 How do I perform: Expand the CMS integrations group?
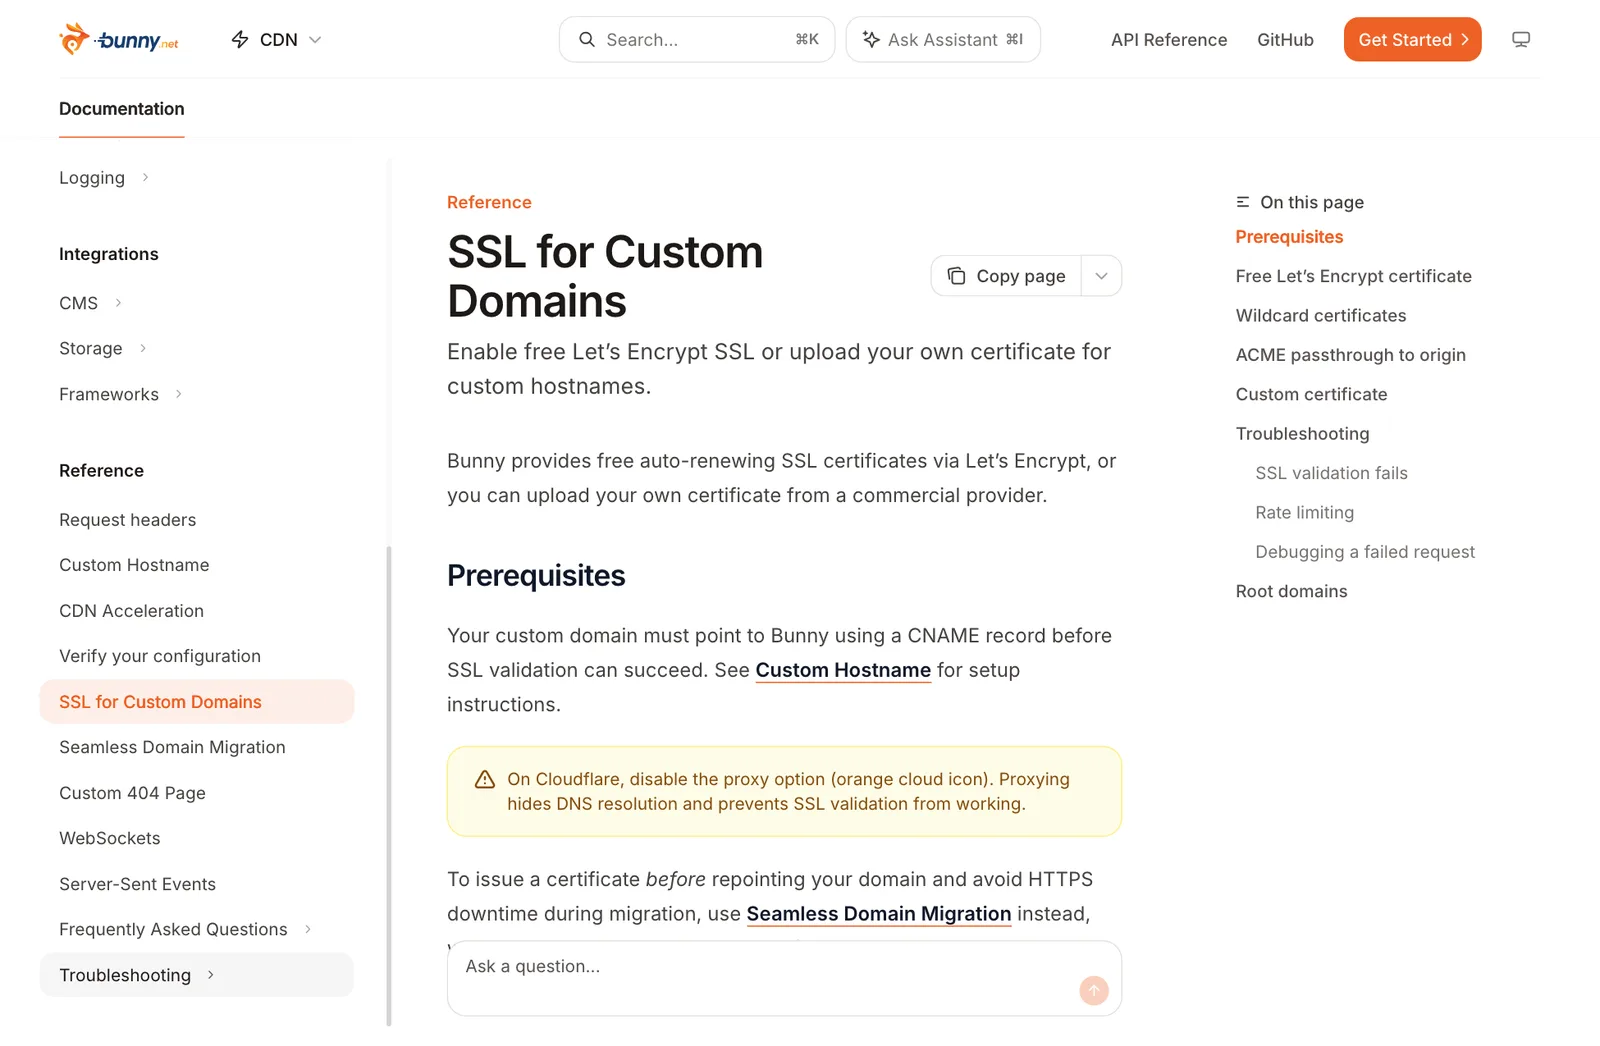118,302
